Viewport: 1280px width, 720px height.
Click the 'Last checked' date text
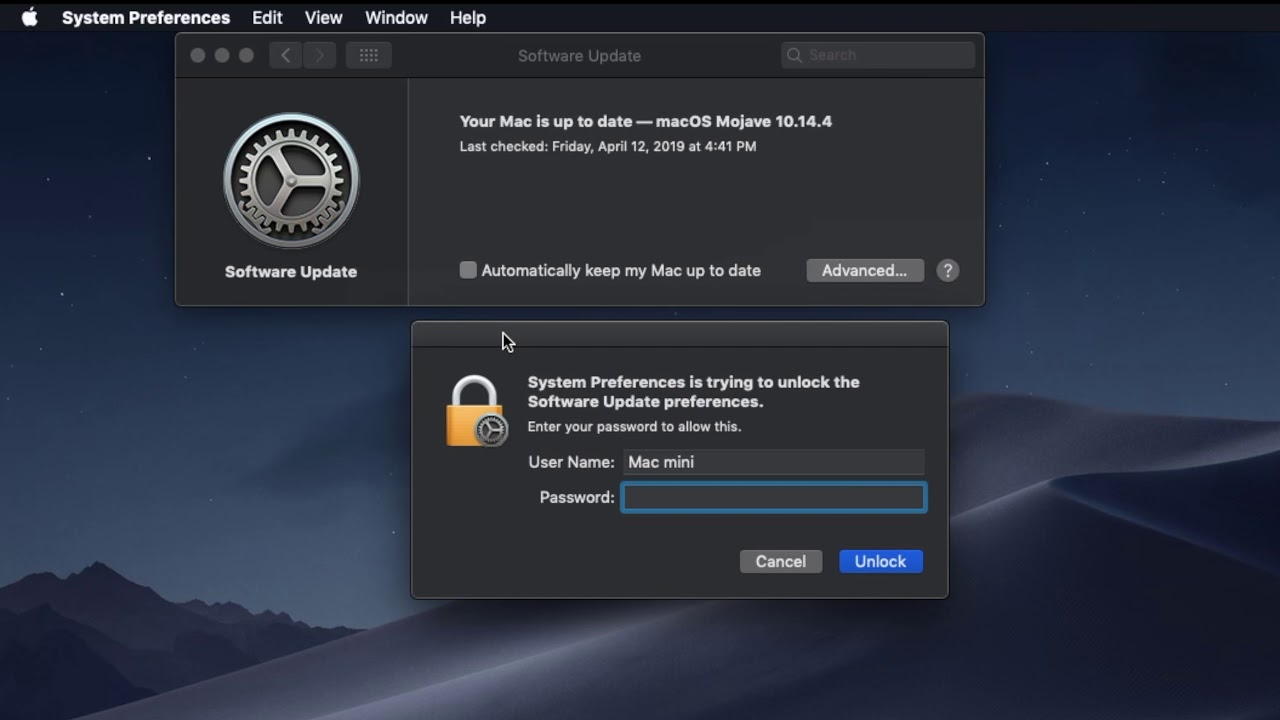tap(608, 146)
